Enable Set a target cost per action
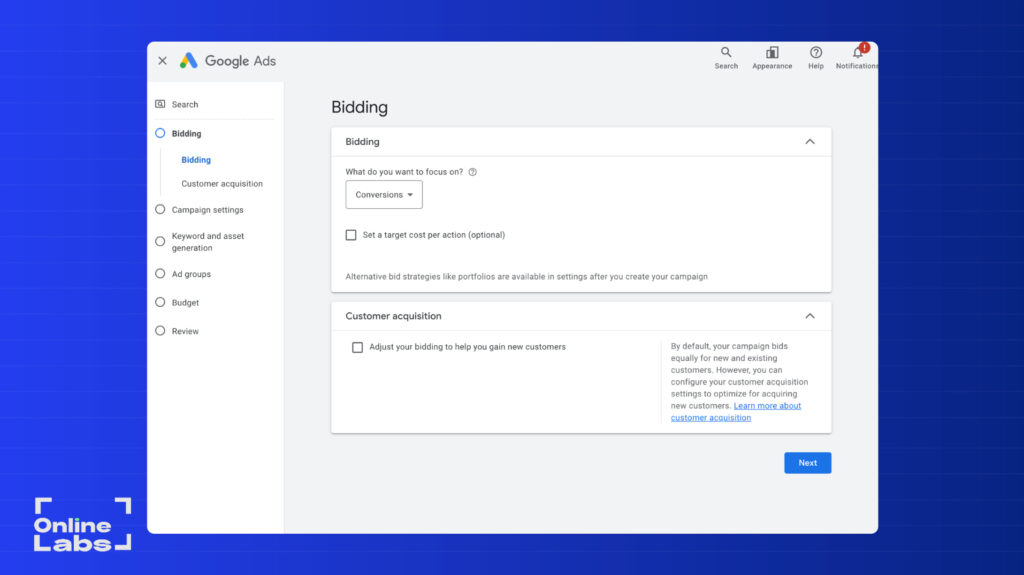Screen dimensions: 1024x575 pos(351,235)
